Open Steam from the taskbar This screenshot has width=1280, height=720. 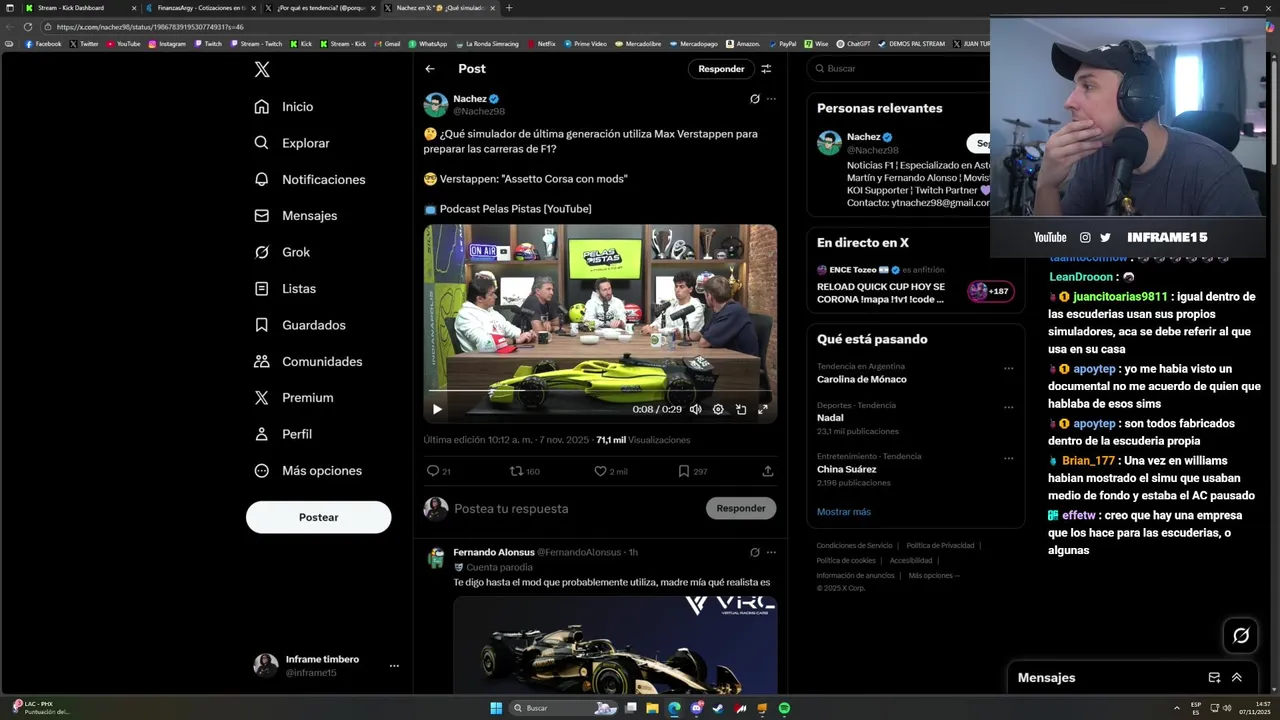click(718, 708)
